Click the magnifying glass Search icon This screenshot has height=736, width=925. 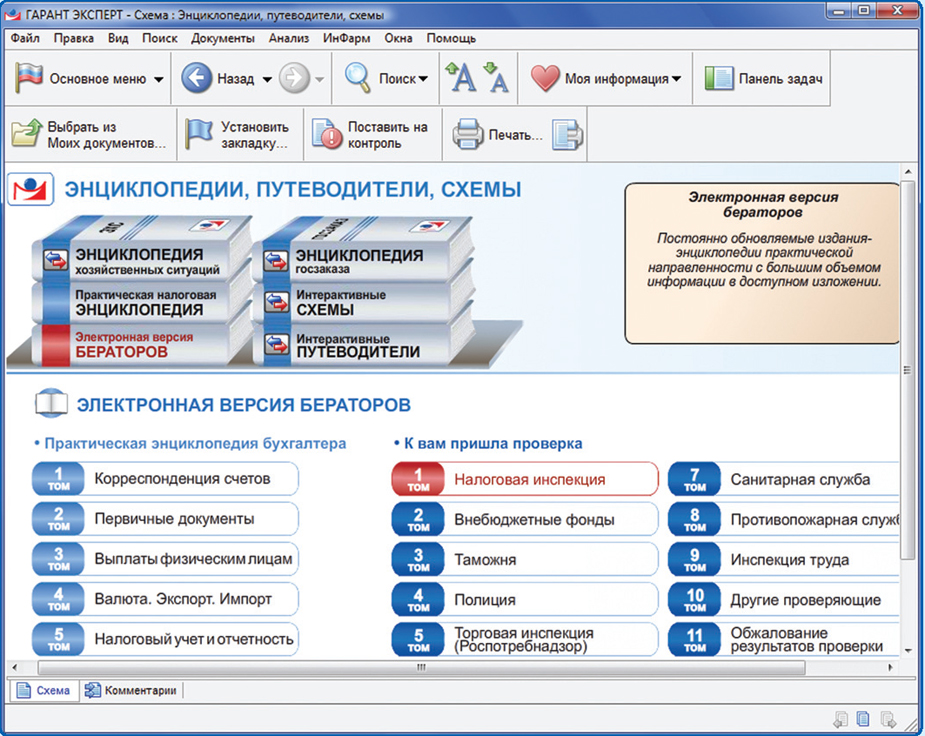point(358,79)
